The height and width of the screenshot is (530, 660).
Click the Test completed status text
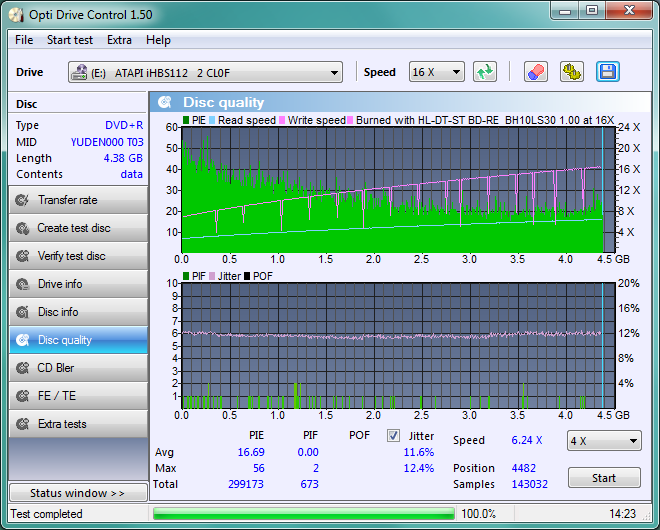click(47, 514)
